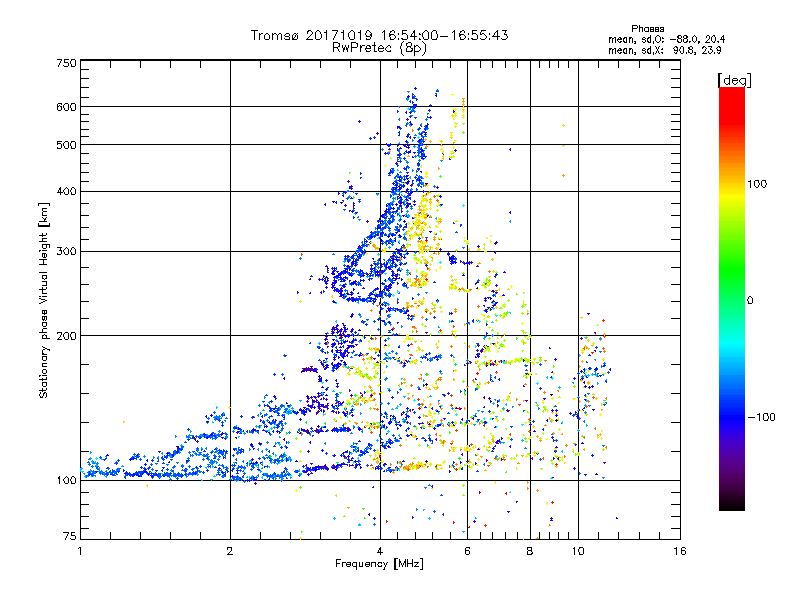Click the 'Phases' header text
800x600 pixels.
[x=647, y=29]
